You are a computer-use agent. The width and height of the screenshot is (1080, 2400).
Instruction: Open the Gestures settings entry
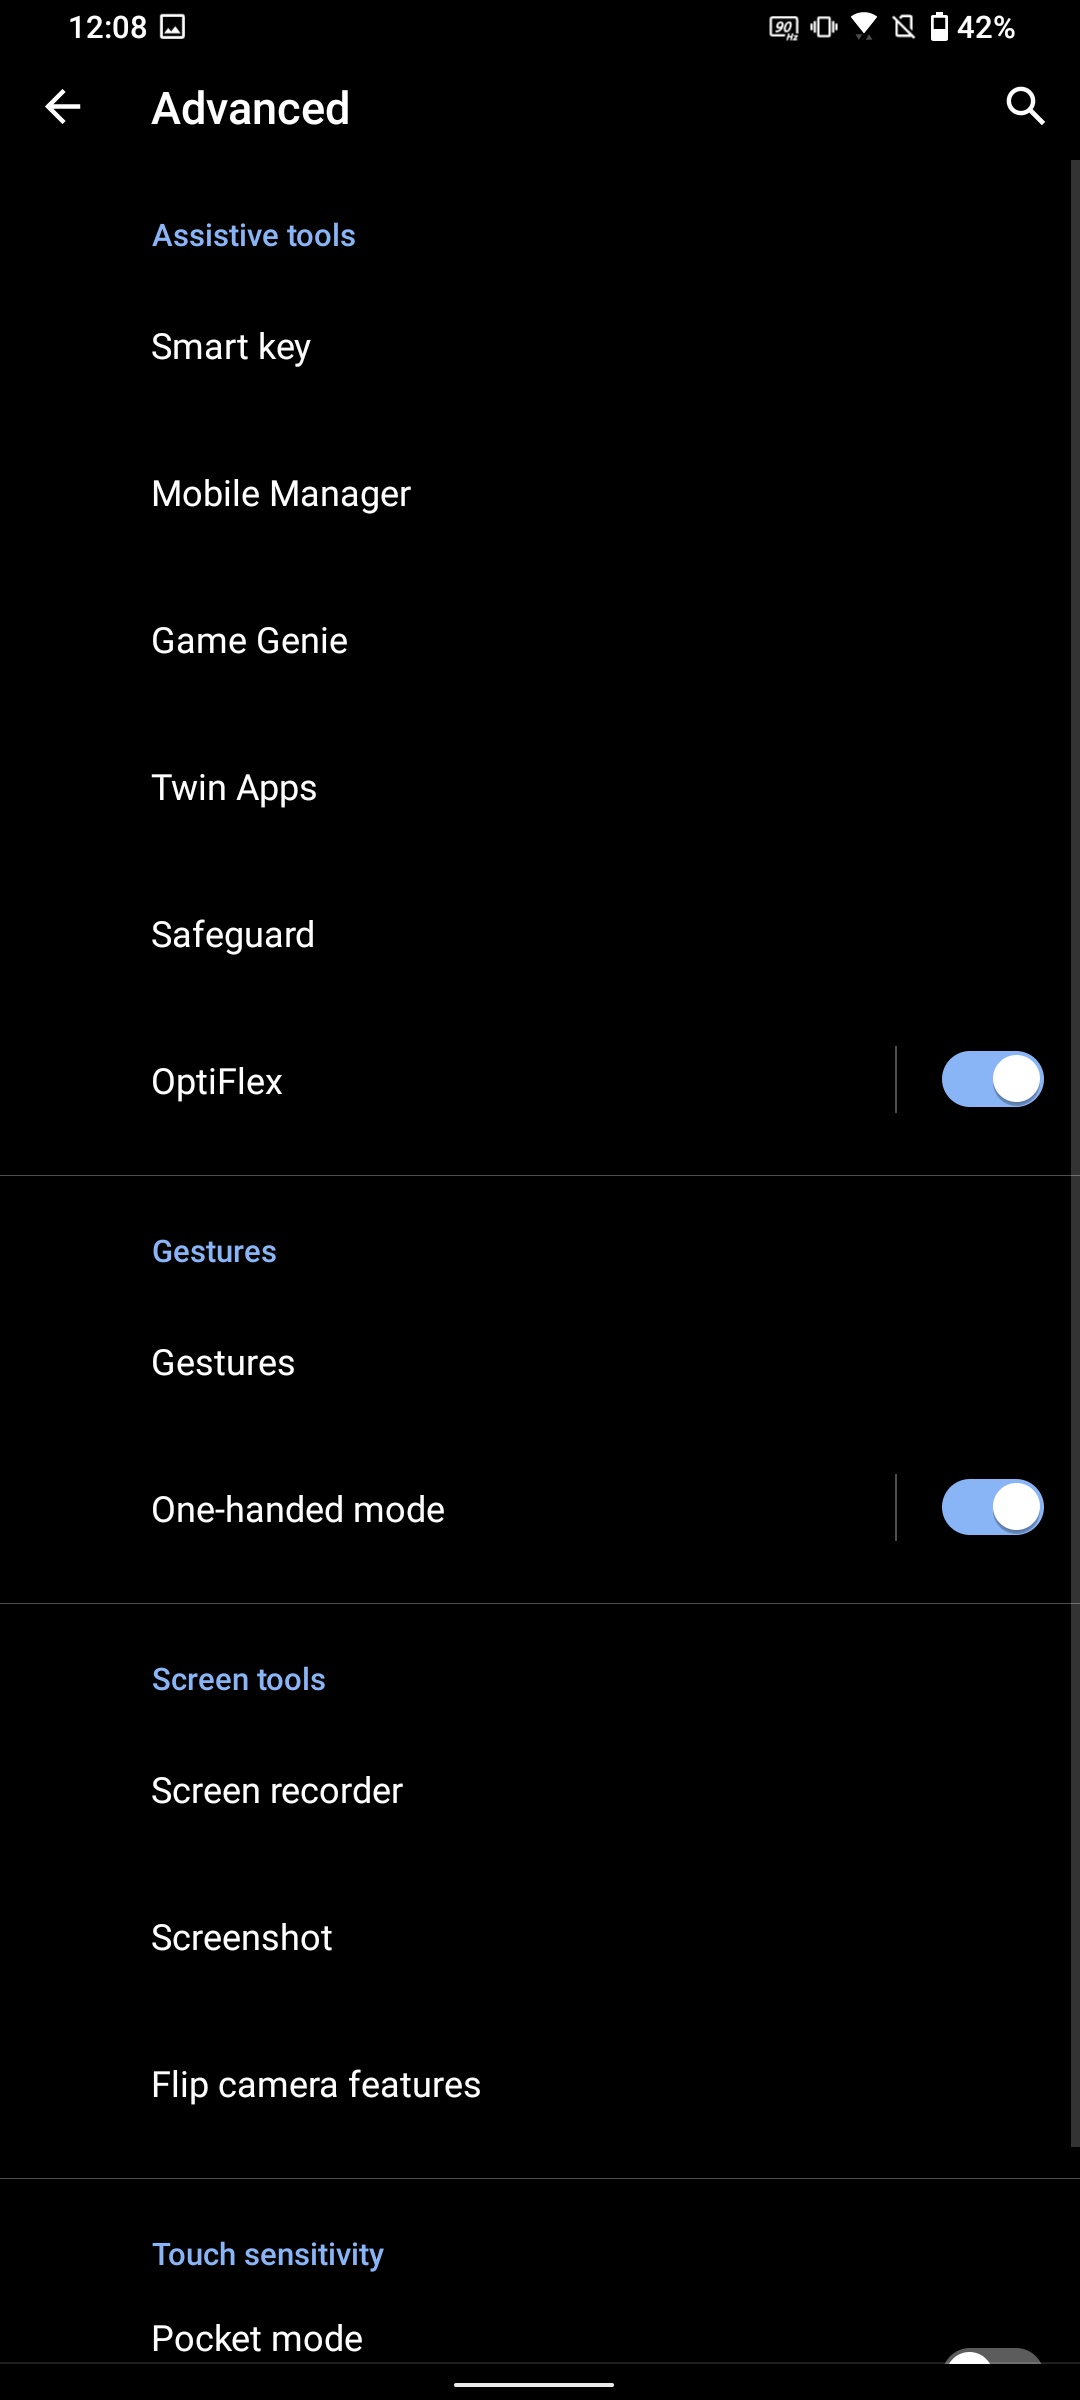tap(223, 1363)
